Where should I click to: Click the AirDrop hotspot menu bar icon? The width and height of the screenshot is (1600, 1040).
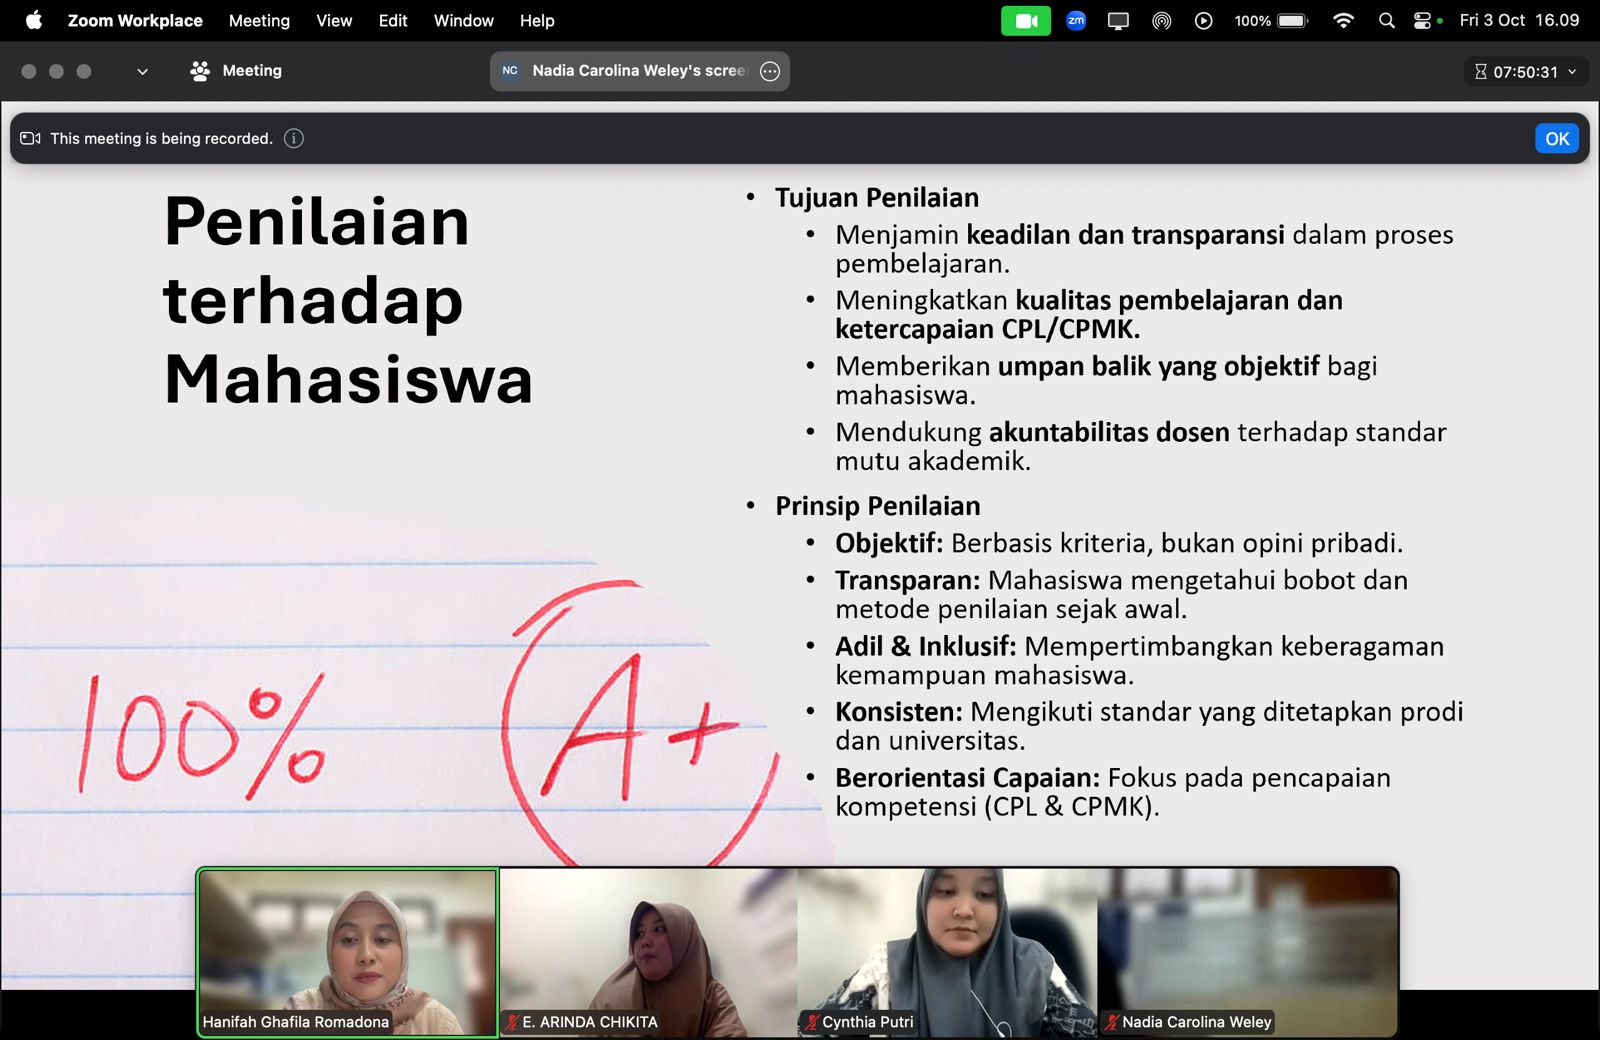(x=1161, y=21)
